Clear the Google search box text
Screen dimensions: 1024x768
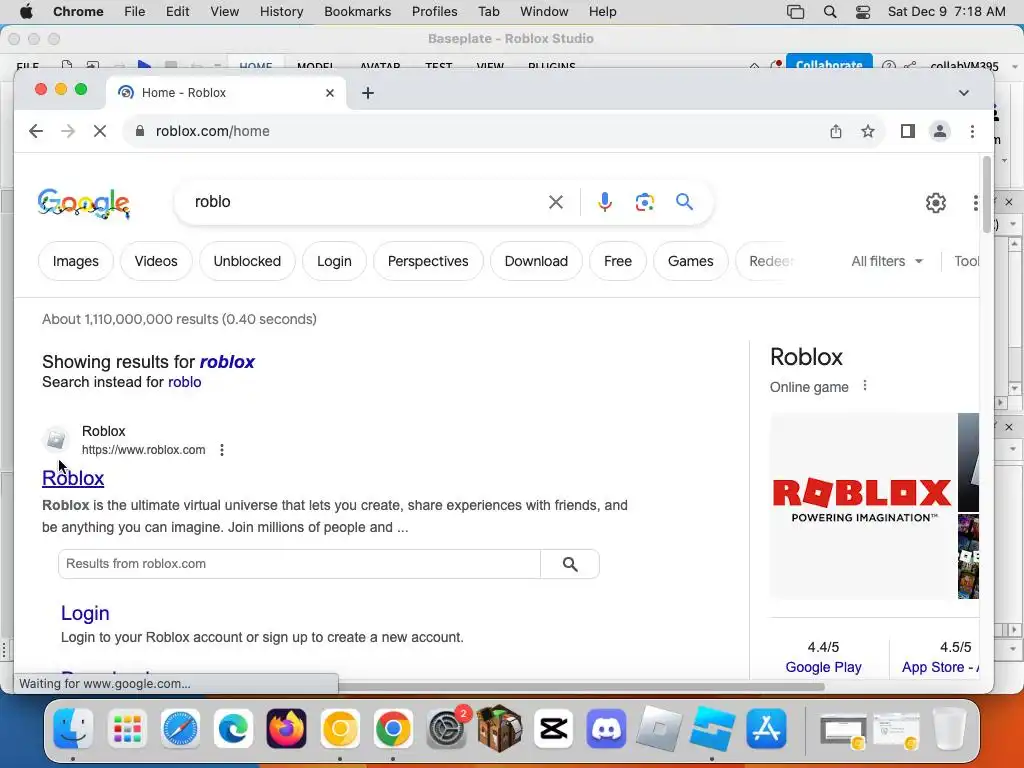(x=556, y=202)
